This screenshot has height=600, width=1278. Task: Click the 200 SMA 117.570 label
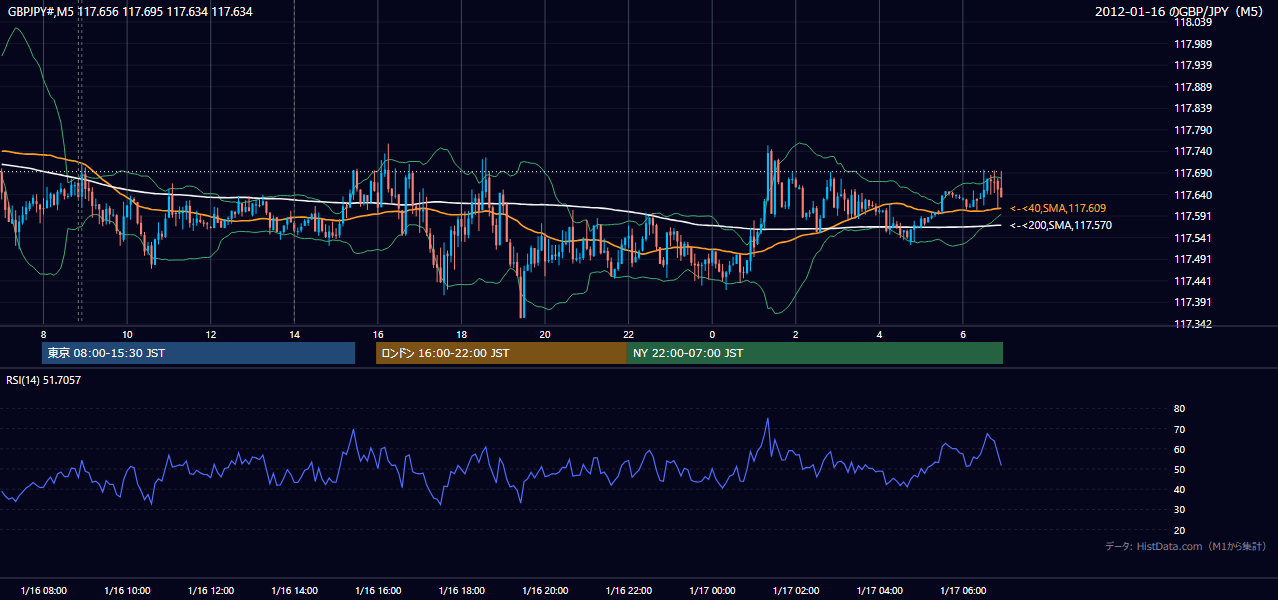click(1061, 225)
